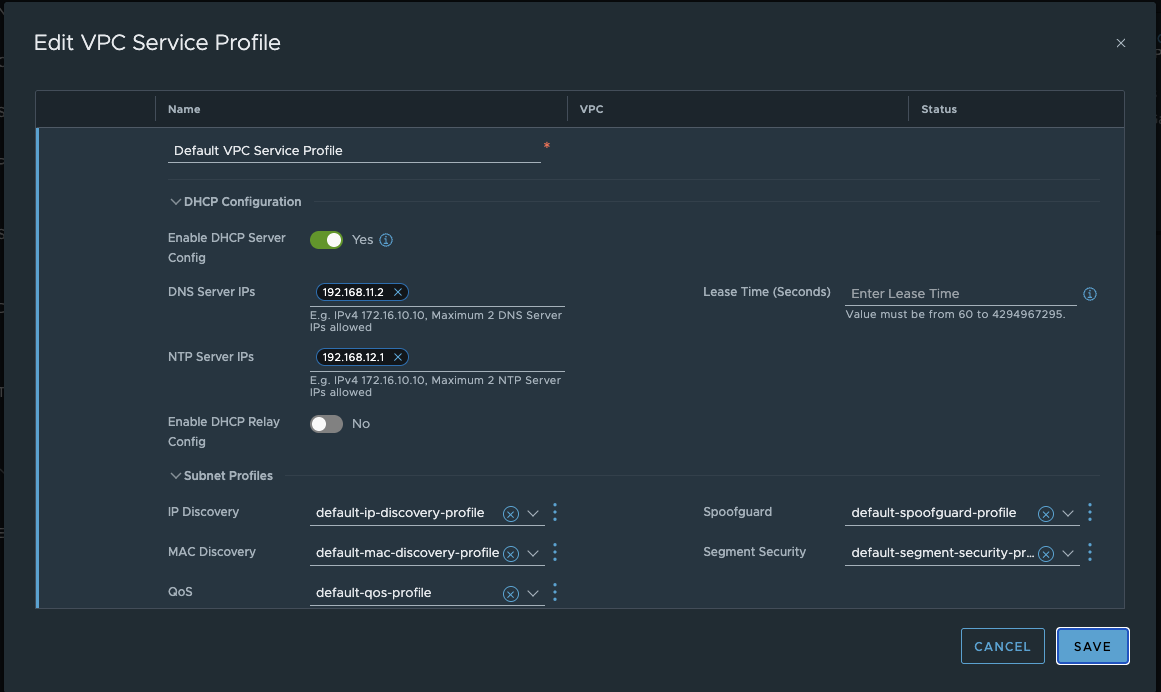Click the SAVE button

point(1092,646)
